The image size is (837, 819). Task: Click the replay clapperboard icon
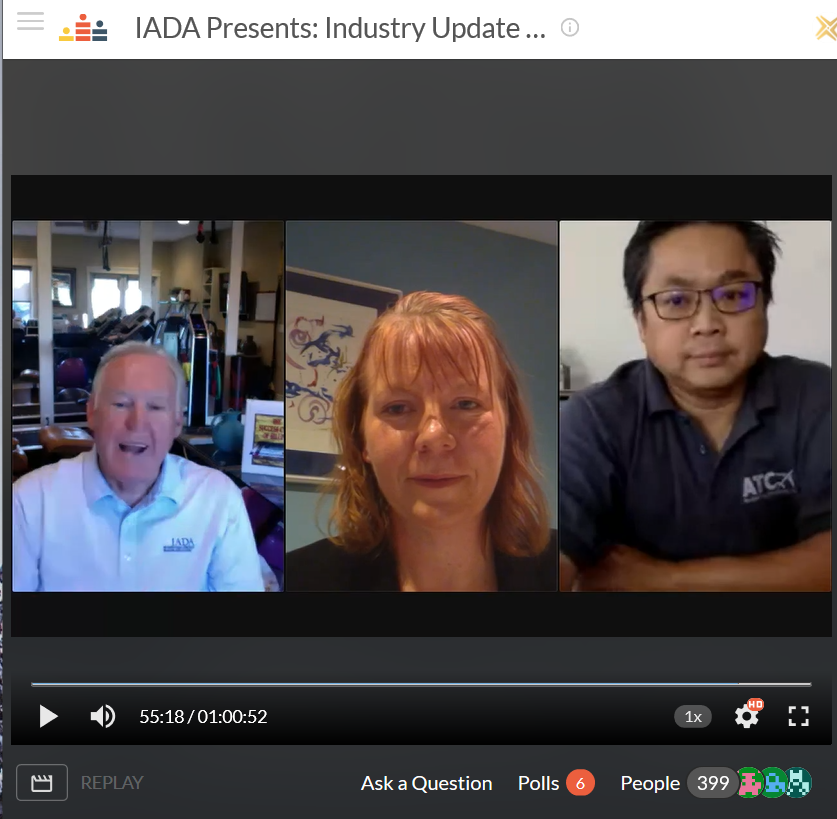[x=42, y=783]
